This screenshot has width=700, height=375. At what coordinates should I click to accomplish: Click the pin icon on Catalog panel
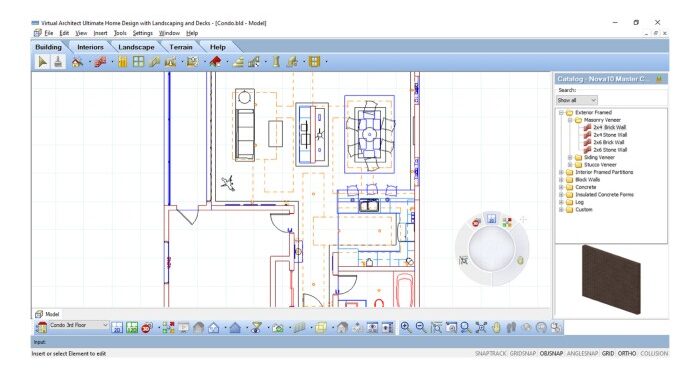[658, 79]
